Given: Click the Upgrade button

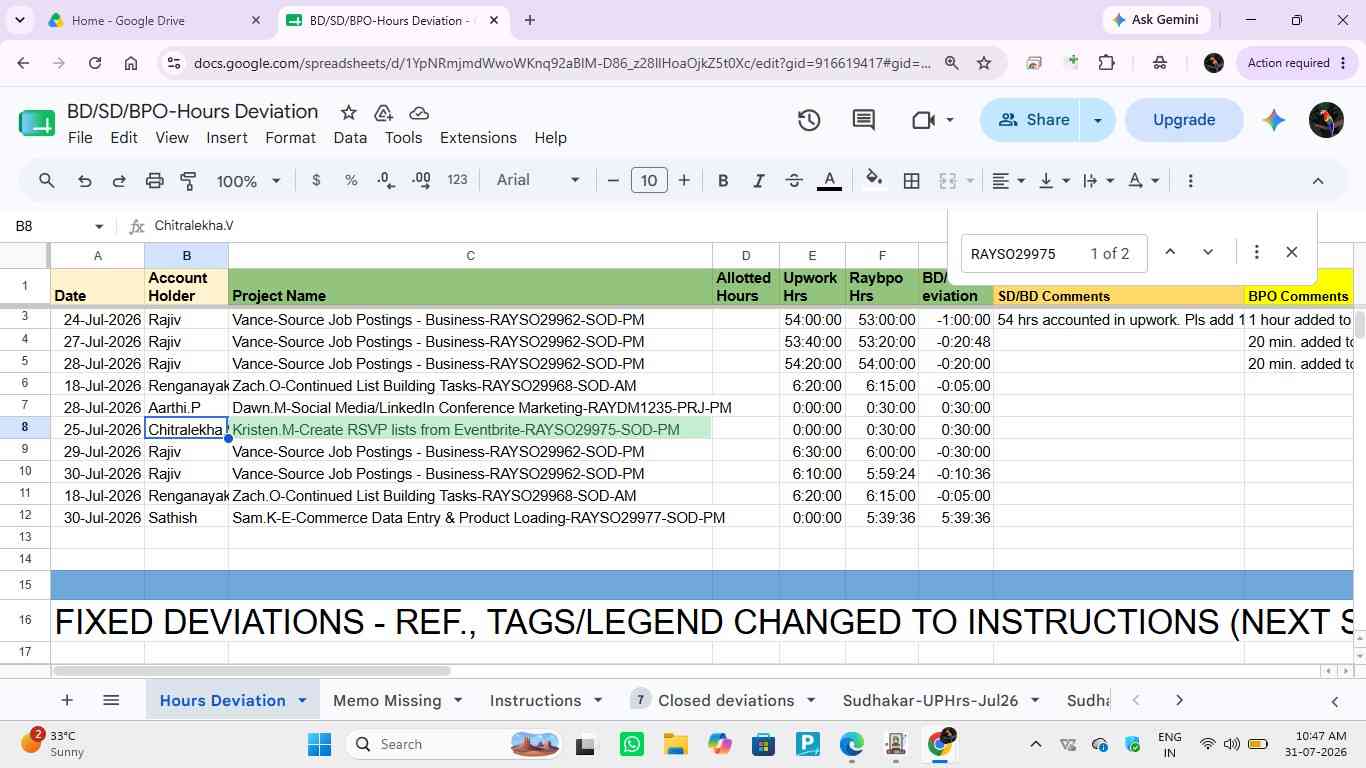Looking at the screenshot, I should tap(1184, 120).
